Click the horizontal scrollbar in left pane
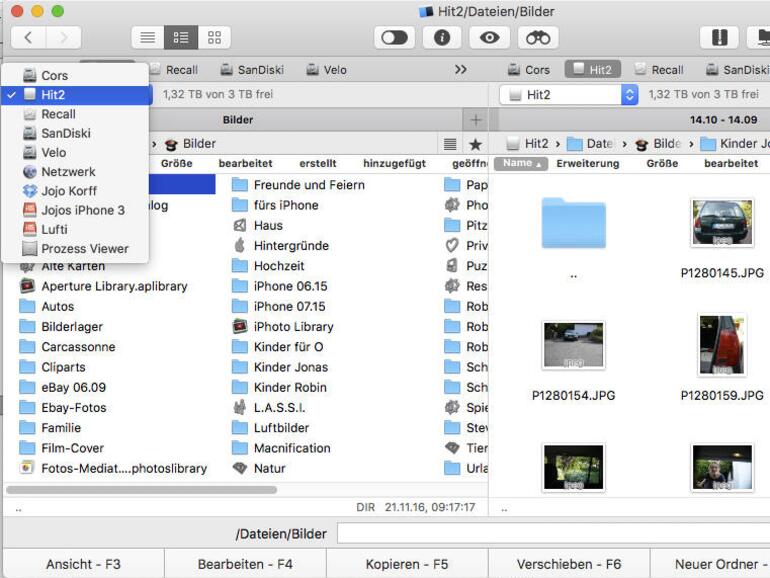770x578 pixels. 141,490
